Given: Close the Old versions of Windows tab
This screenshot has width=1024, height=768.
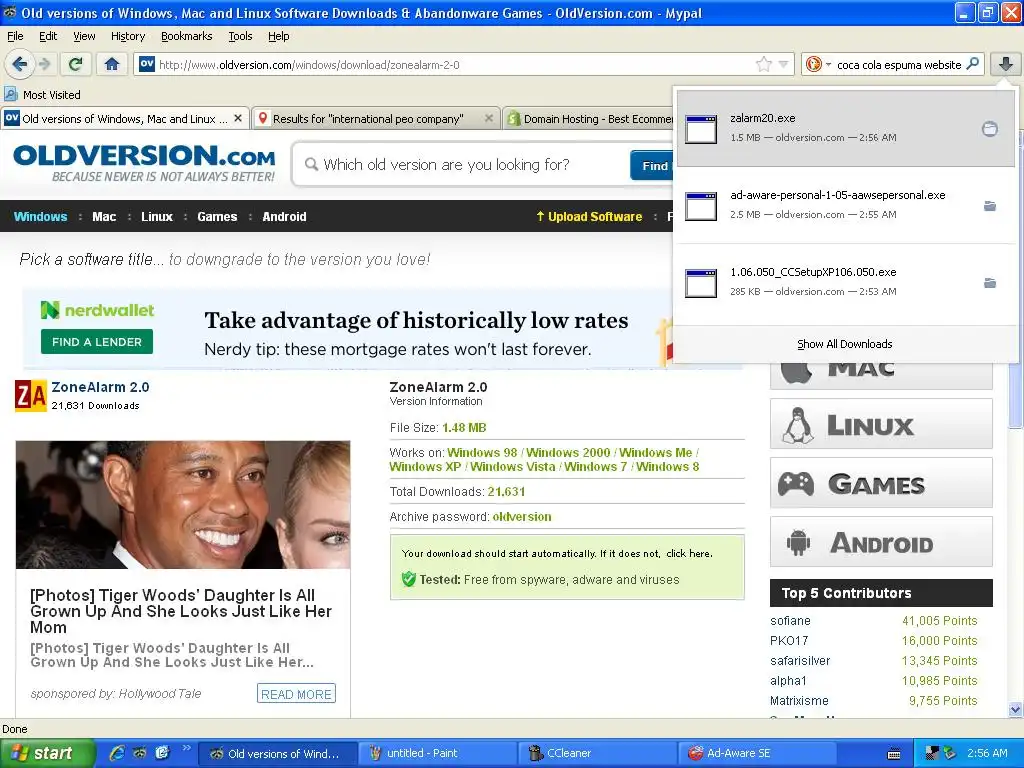Looking at the screenshot, I should [x=238, y=118].
